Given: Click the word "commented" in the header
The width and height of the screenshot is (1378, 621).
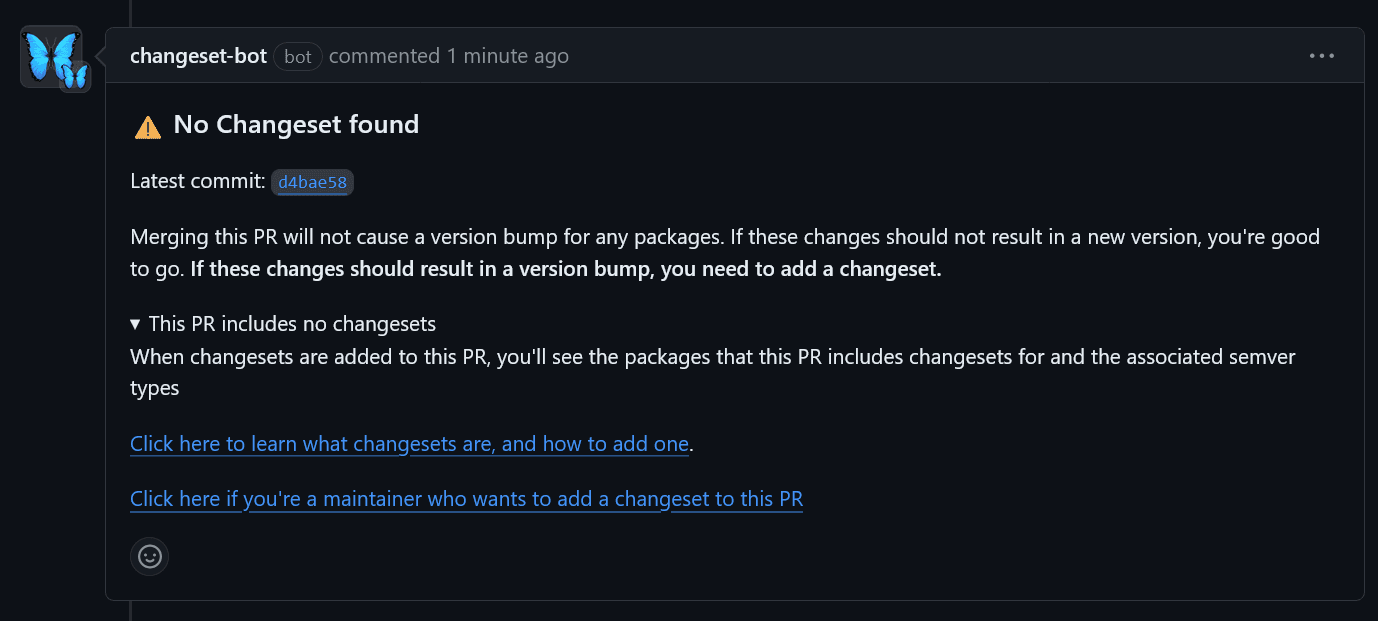Looking at the screenshot, I should 384,56.
